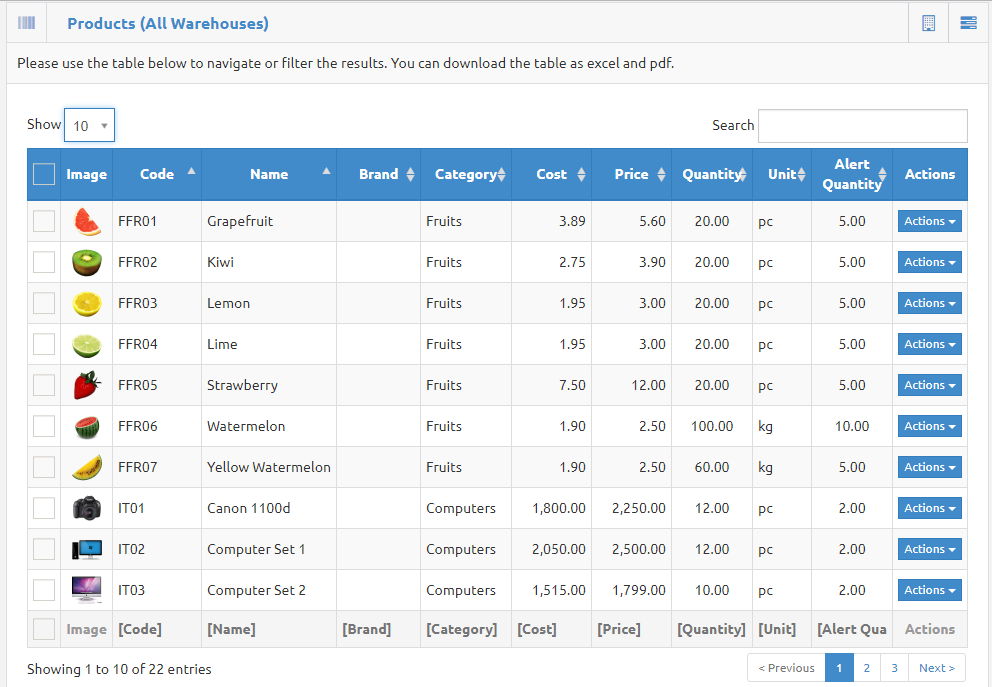Sort table by Code column header
The width and height of the screenshot is (992, 687).
(x=157, y=175)
